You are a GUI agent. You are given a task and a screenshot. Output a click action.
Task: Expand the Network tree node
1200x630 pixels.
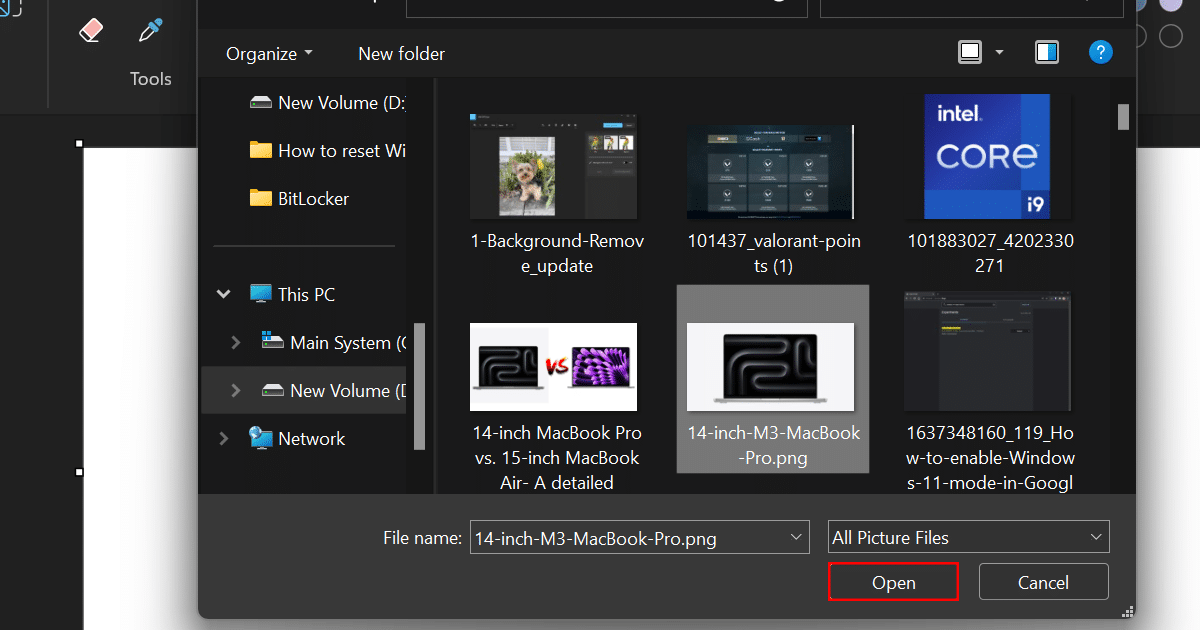pos(223,439)
